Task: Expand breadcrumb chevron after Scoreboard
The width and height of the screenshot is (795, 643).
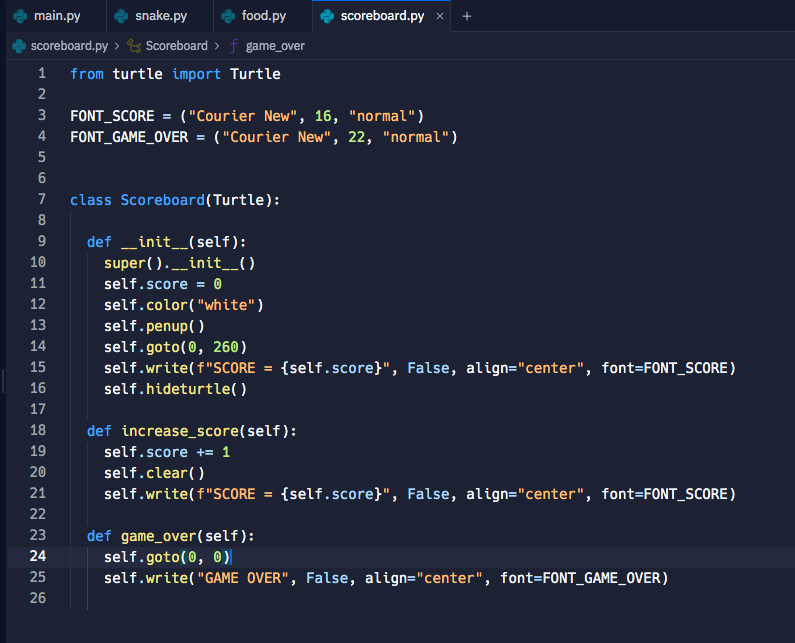Action: (218, 46)
